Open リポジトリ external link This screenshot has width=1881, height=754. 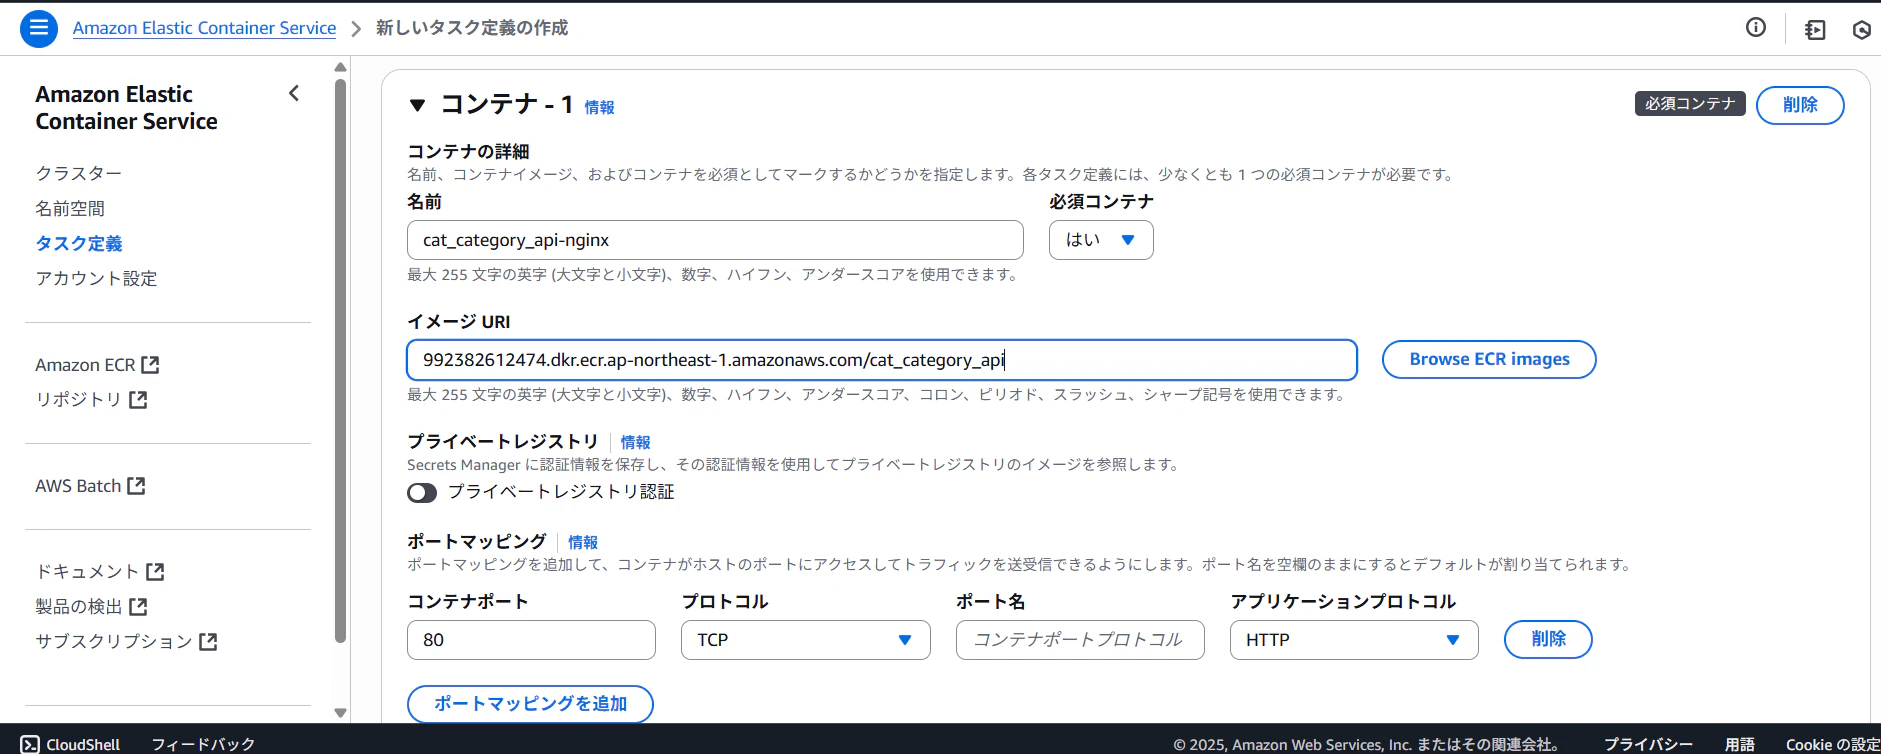[x=91, y=399]
